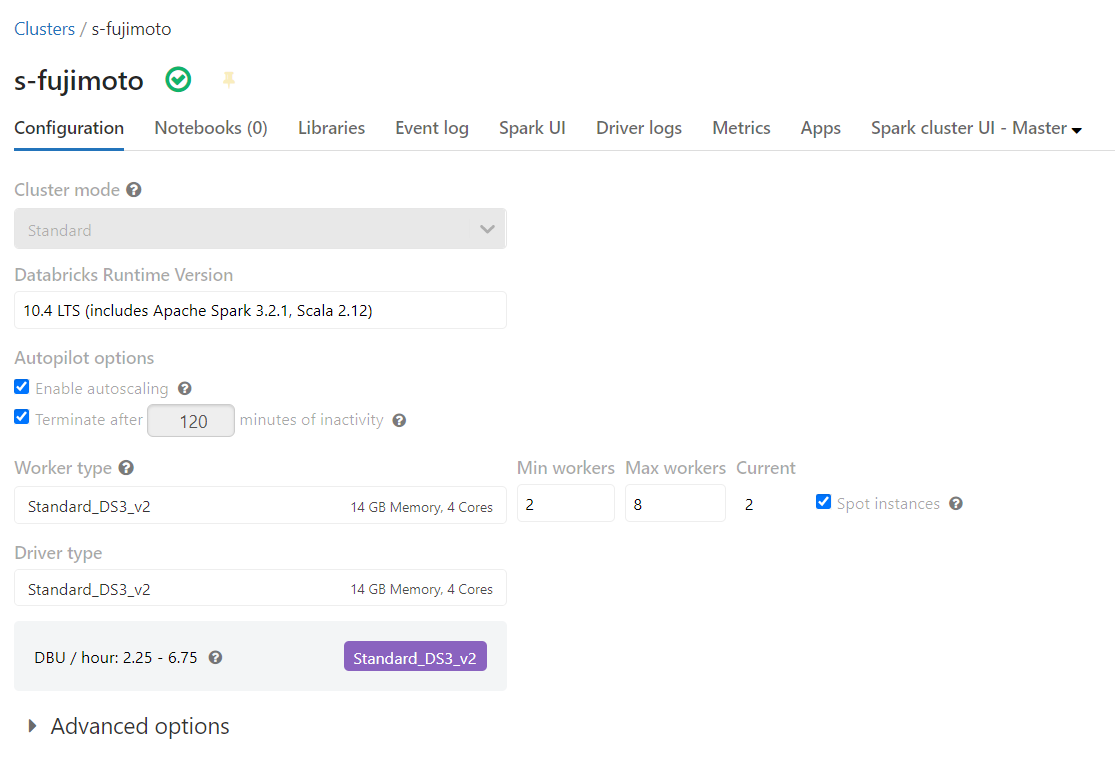
Task: Click the DBU / hour: 2.25 - 6.75 text
Action: [x=116, y=658]
